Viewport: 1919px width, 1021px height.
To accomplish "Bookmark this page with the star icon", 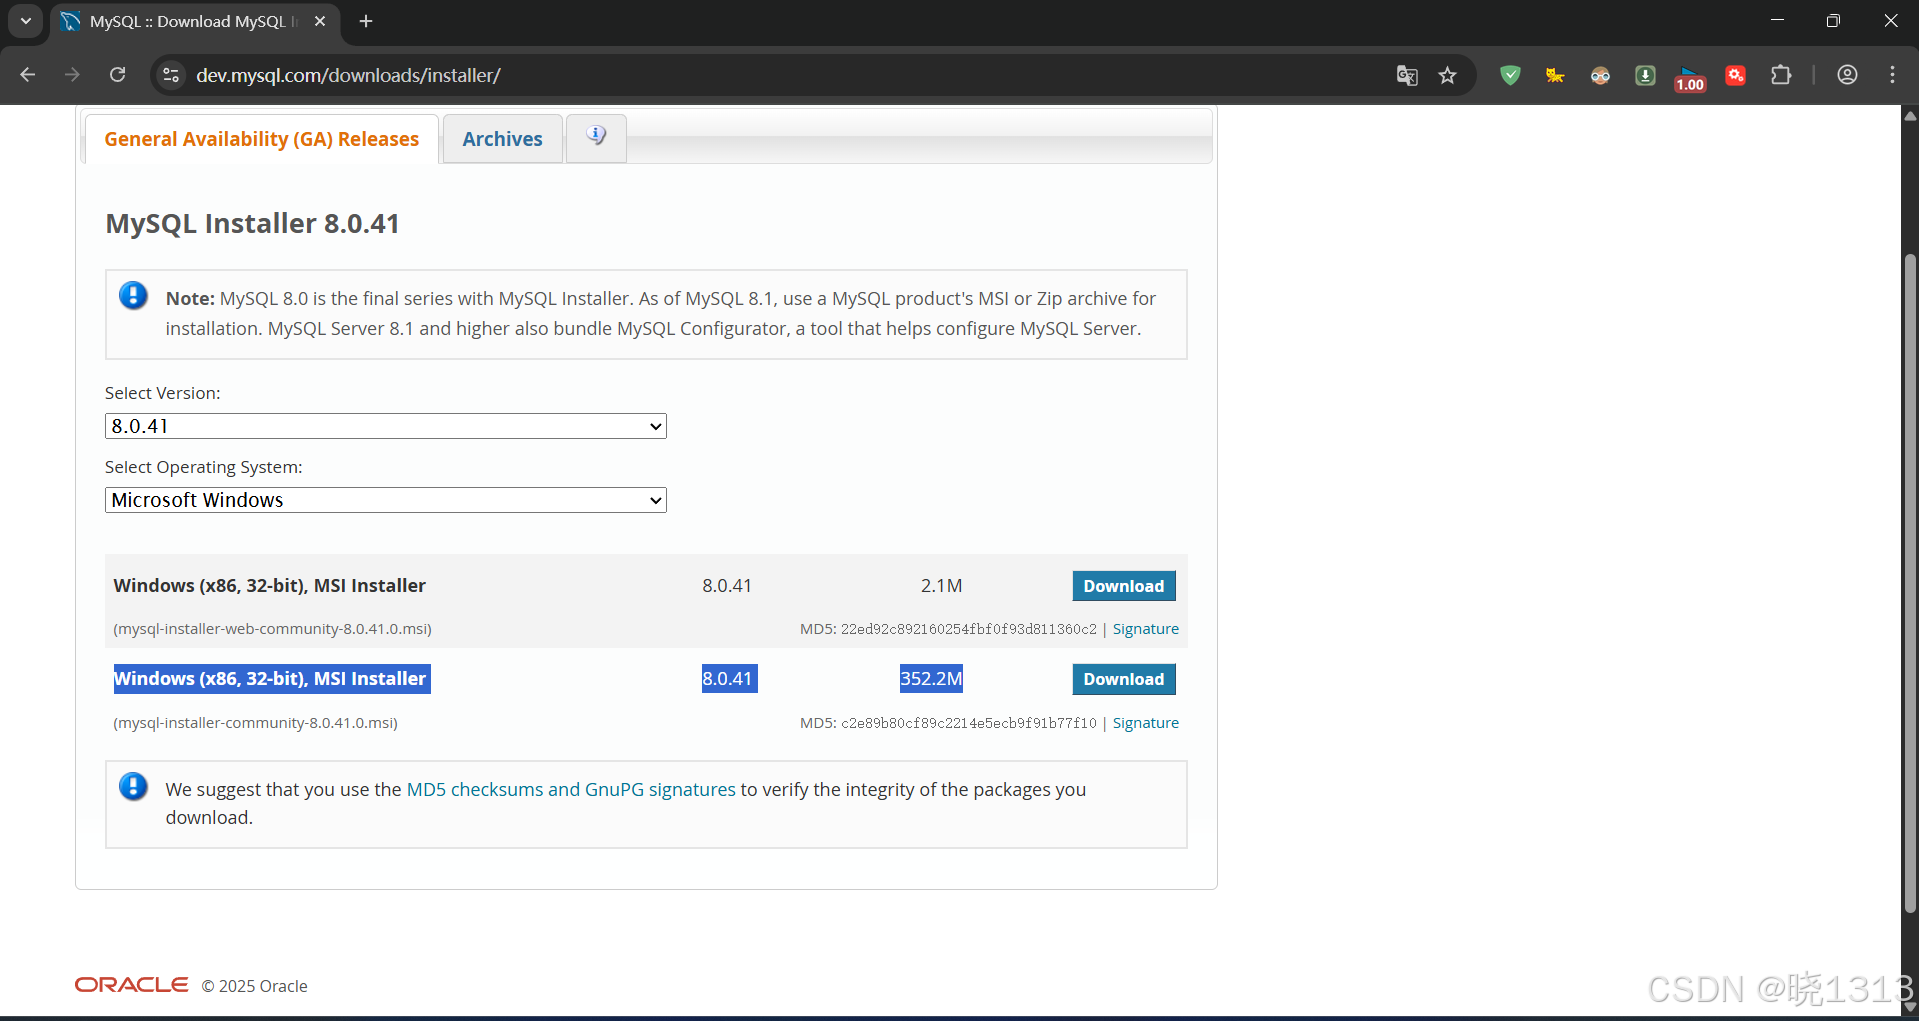I will pyautogui.click(x=1447, y=75).
